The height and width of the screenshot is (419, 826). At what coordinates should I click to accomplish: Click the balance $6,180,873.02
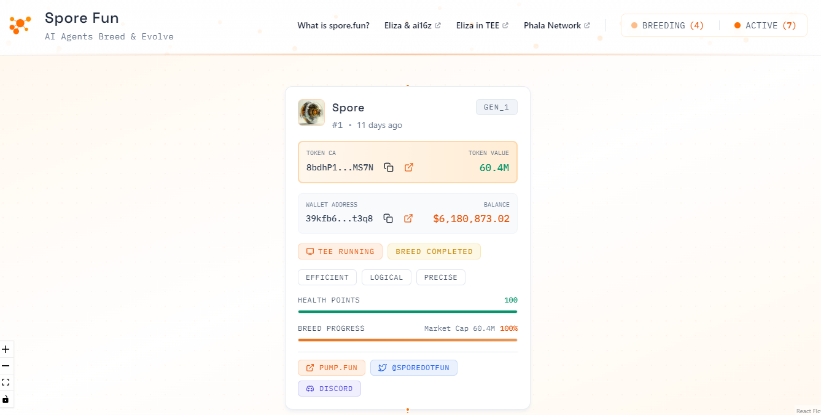(x=471, y=219)
